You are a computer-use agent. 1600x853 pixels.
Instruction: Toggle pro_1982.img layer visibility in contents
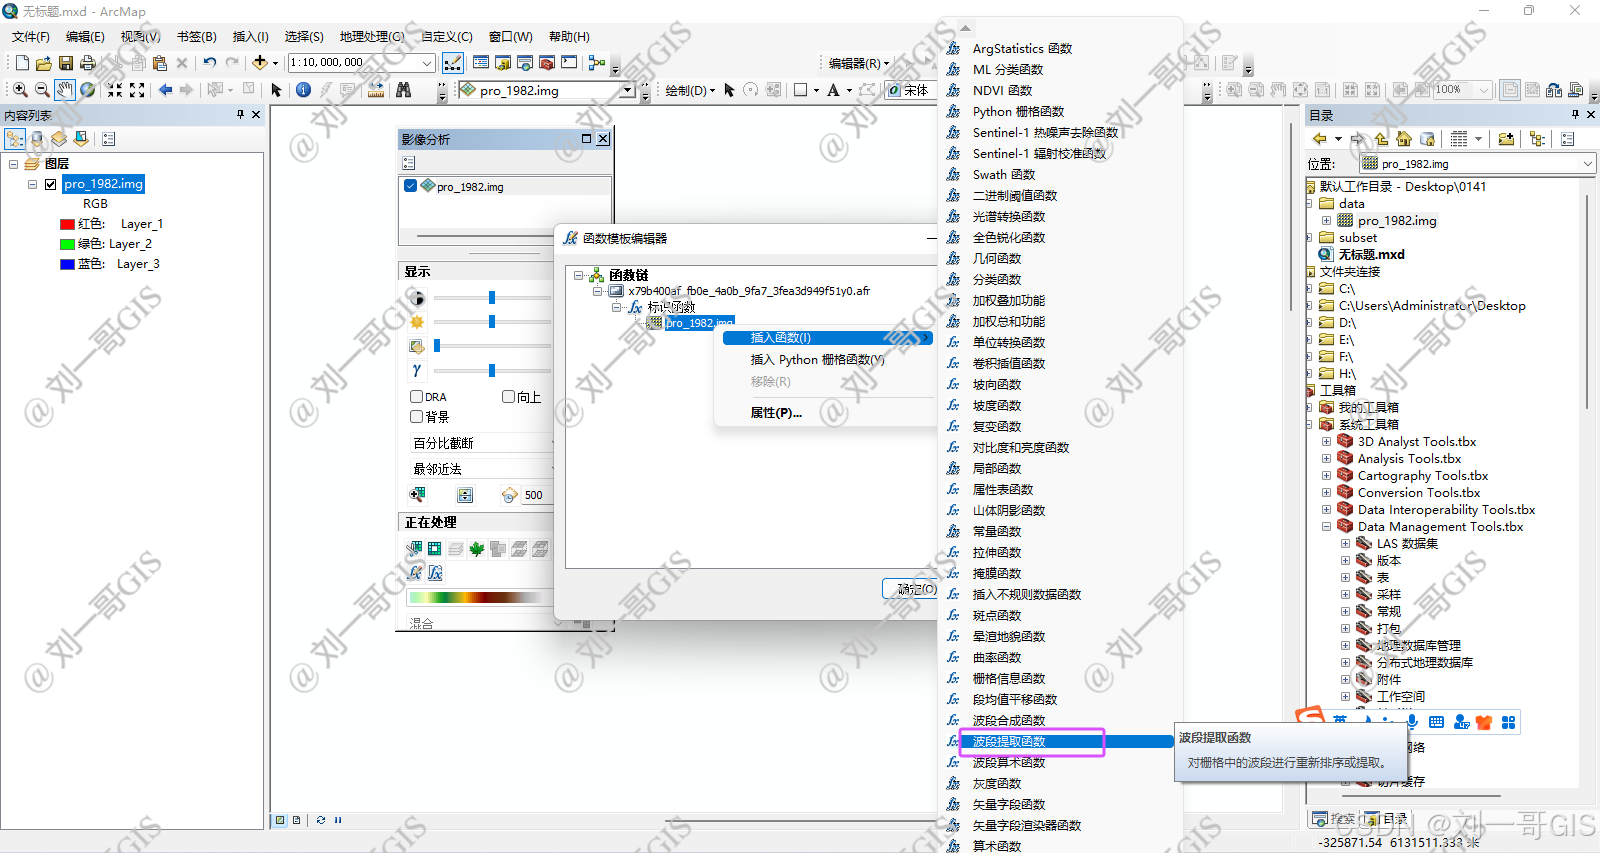pyautogui.click(x=50, y=184)
